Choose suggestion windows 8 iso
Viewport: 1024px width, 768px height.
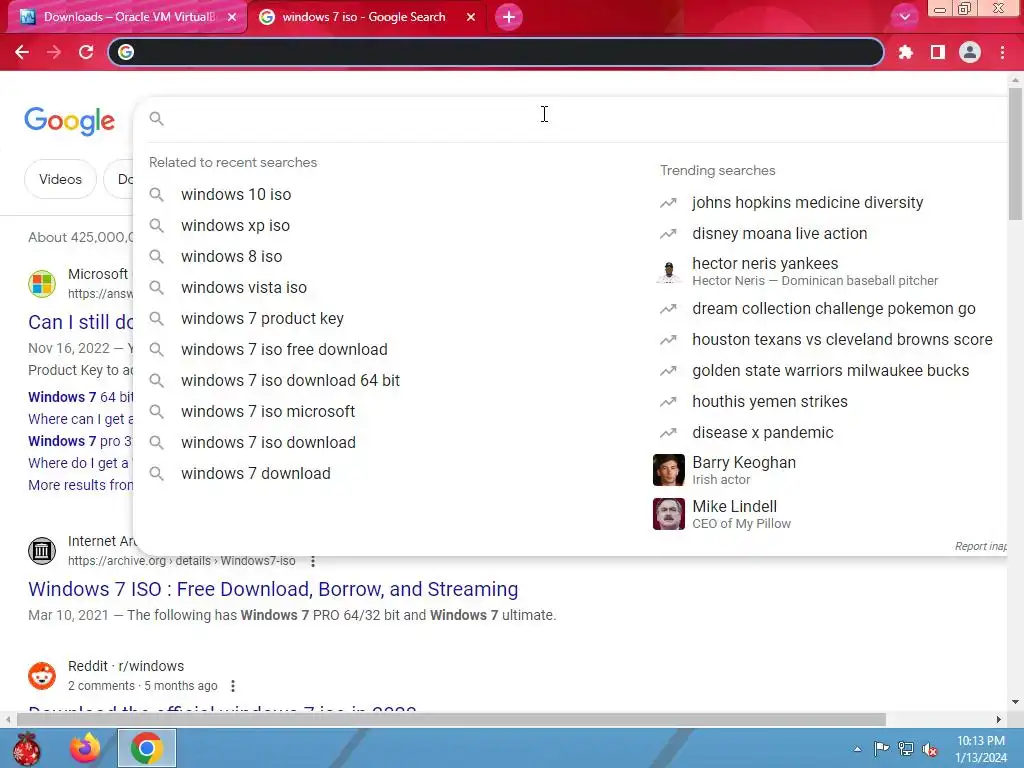(231, 257)
